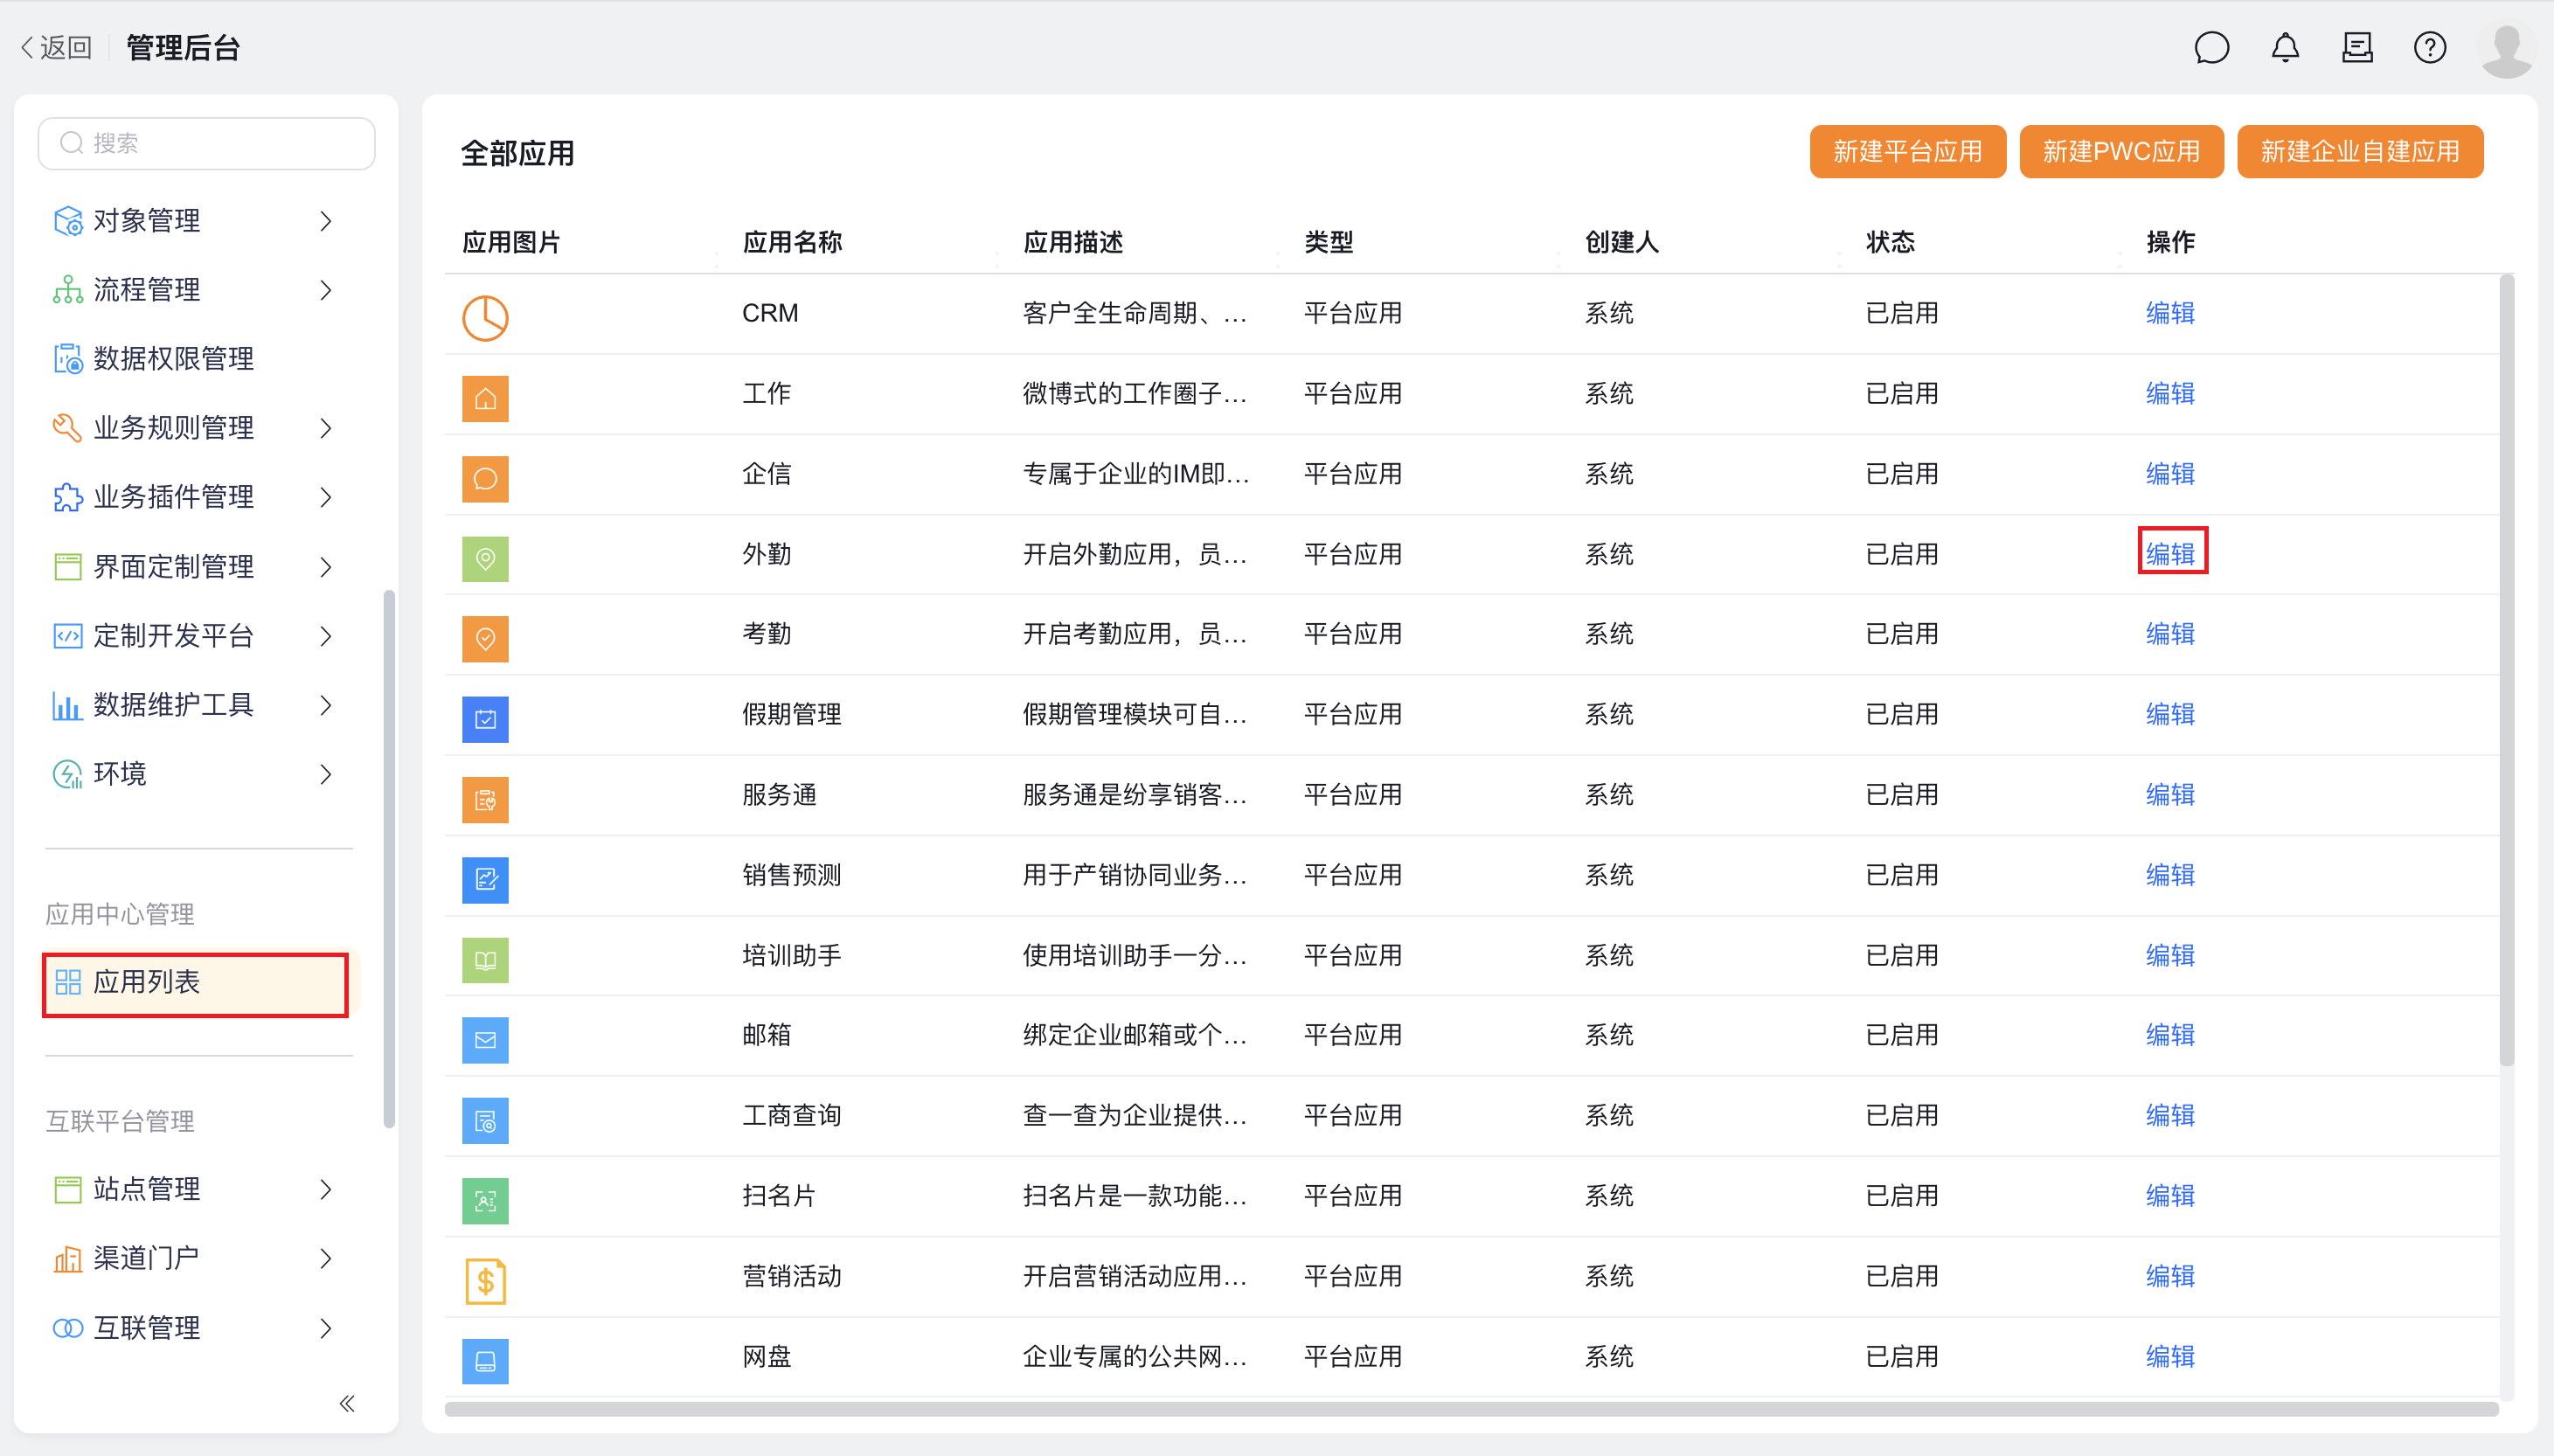Go back with the 返回 link
The height and width of the screenshot is (1456, 2554).
(x=56, y=47)
